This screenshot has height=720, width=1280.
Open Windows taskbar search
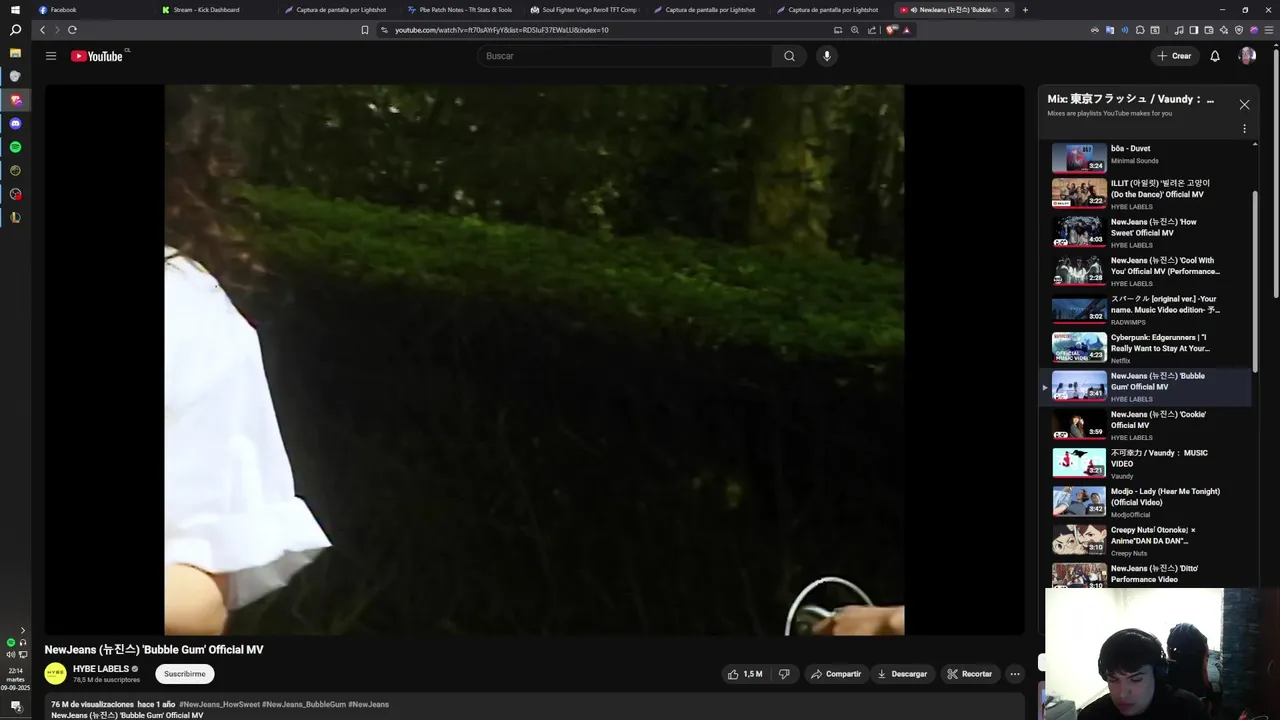pos(15,30)
